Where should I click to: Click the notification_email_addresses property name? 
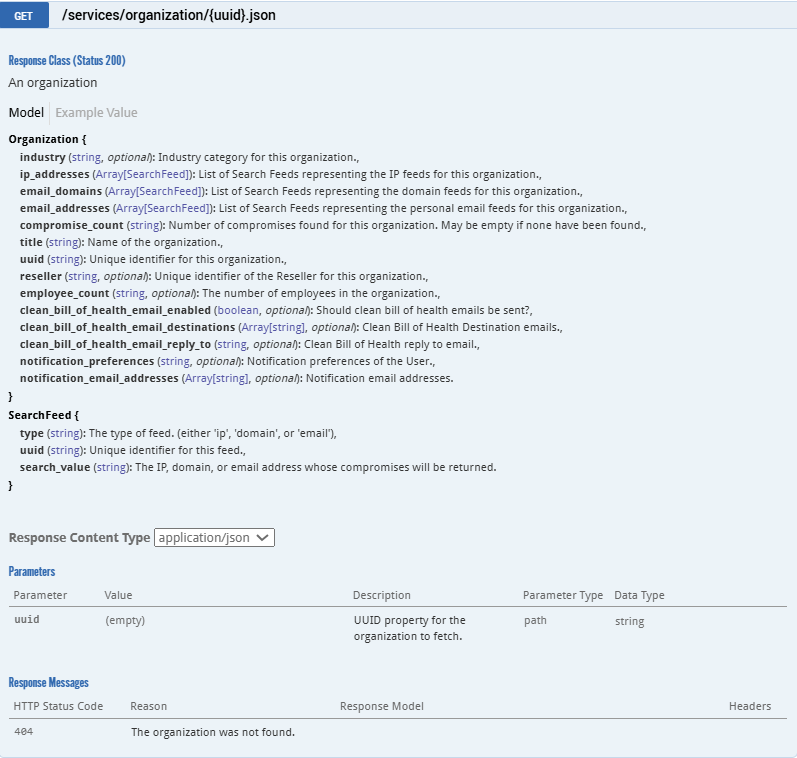click(100, 378)
